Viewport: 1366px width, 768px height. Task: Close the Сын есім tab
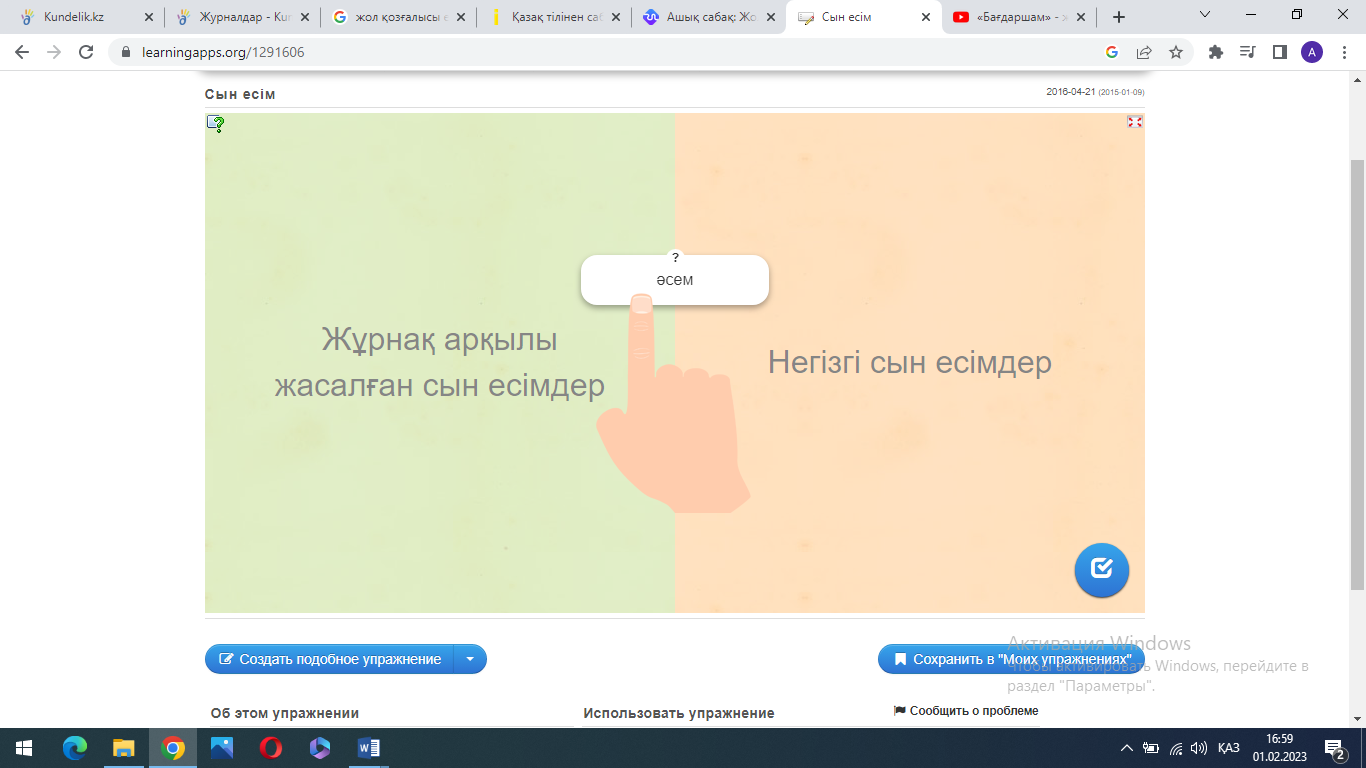point(927,17)
